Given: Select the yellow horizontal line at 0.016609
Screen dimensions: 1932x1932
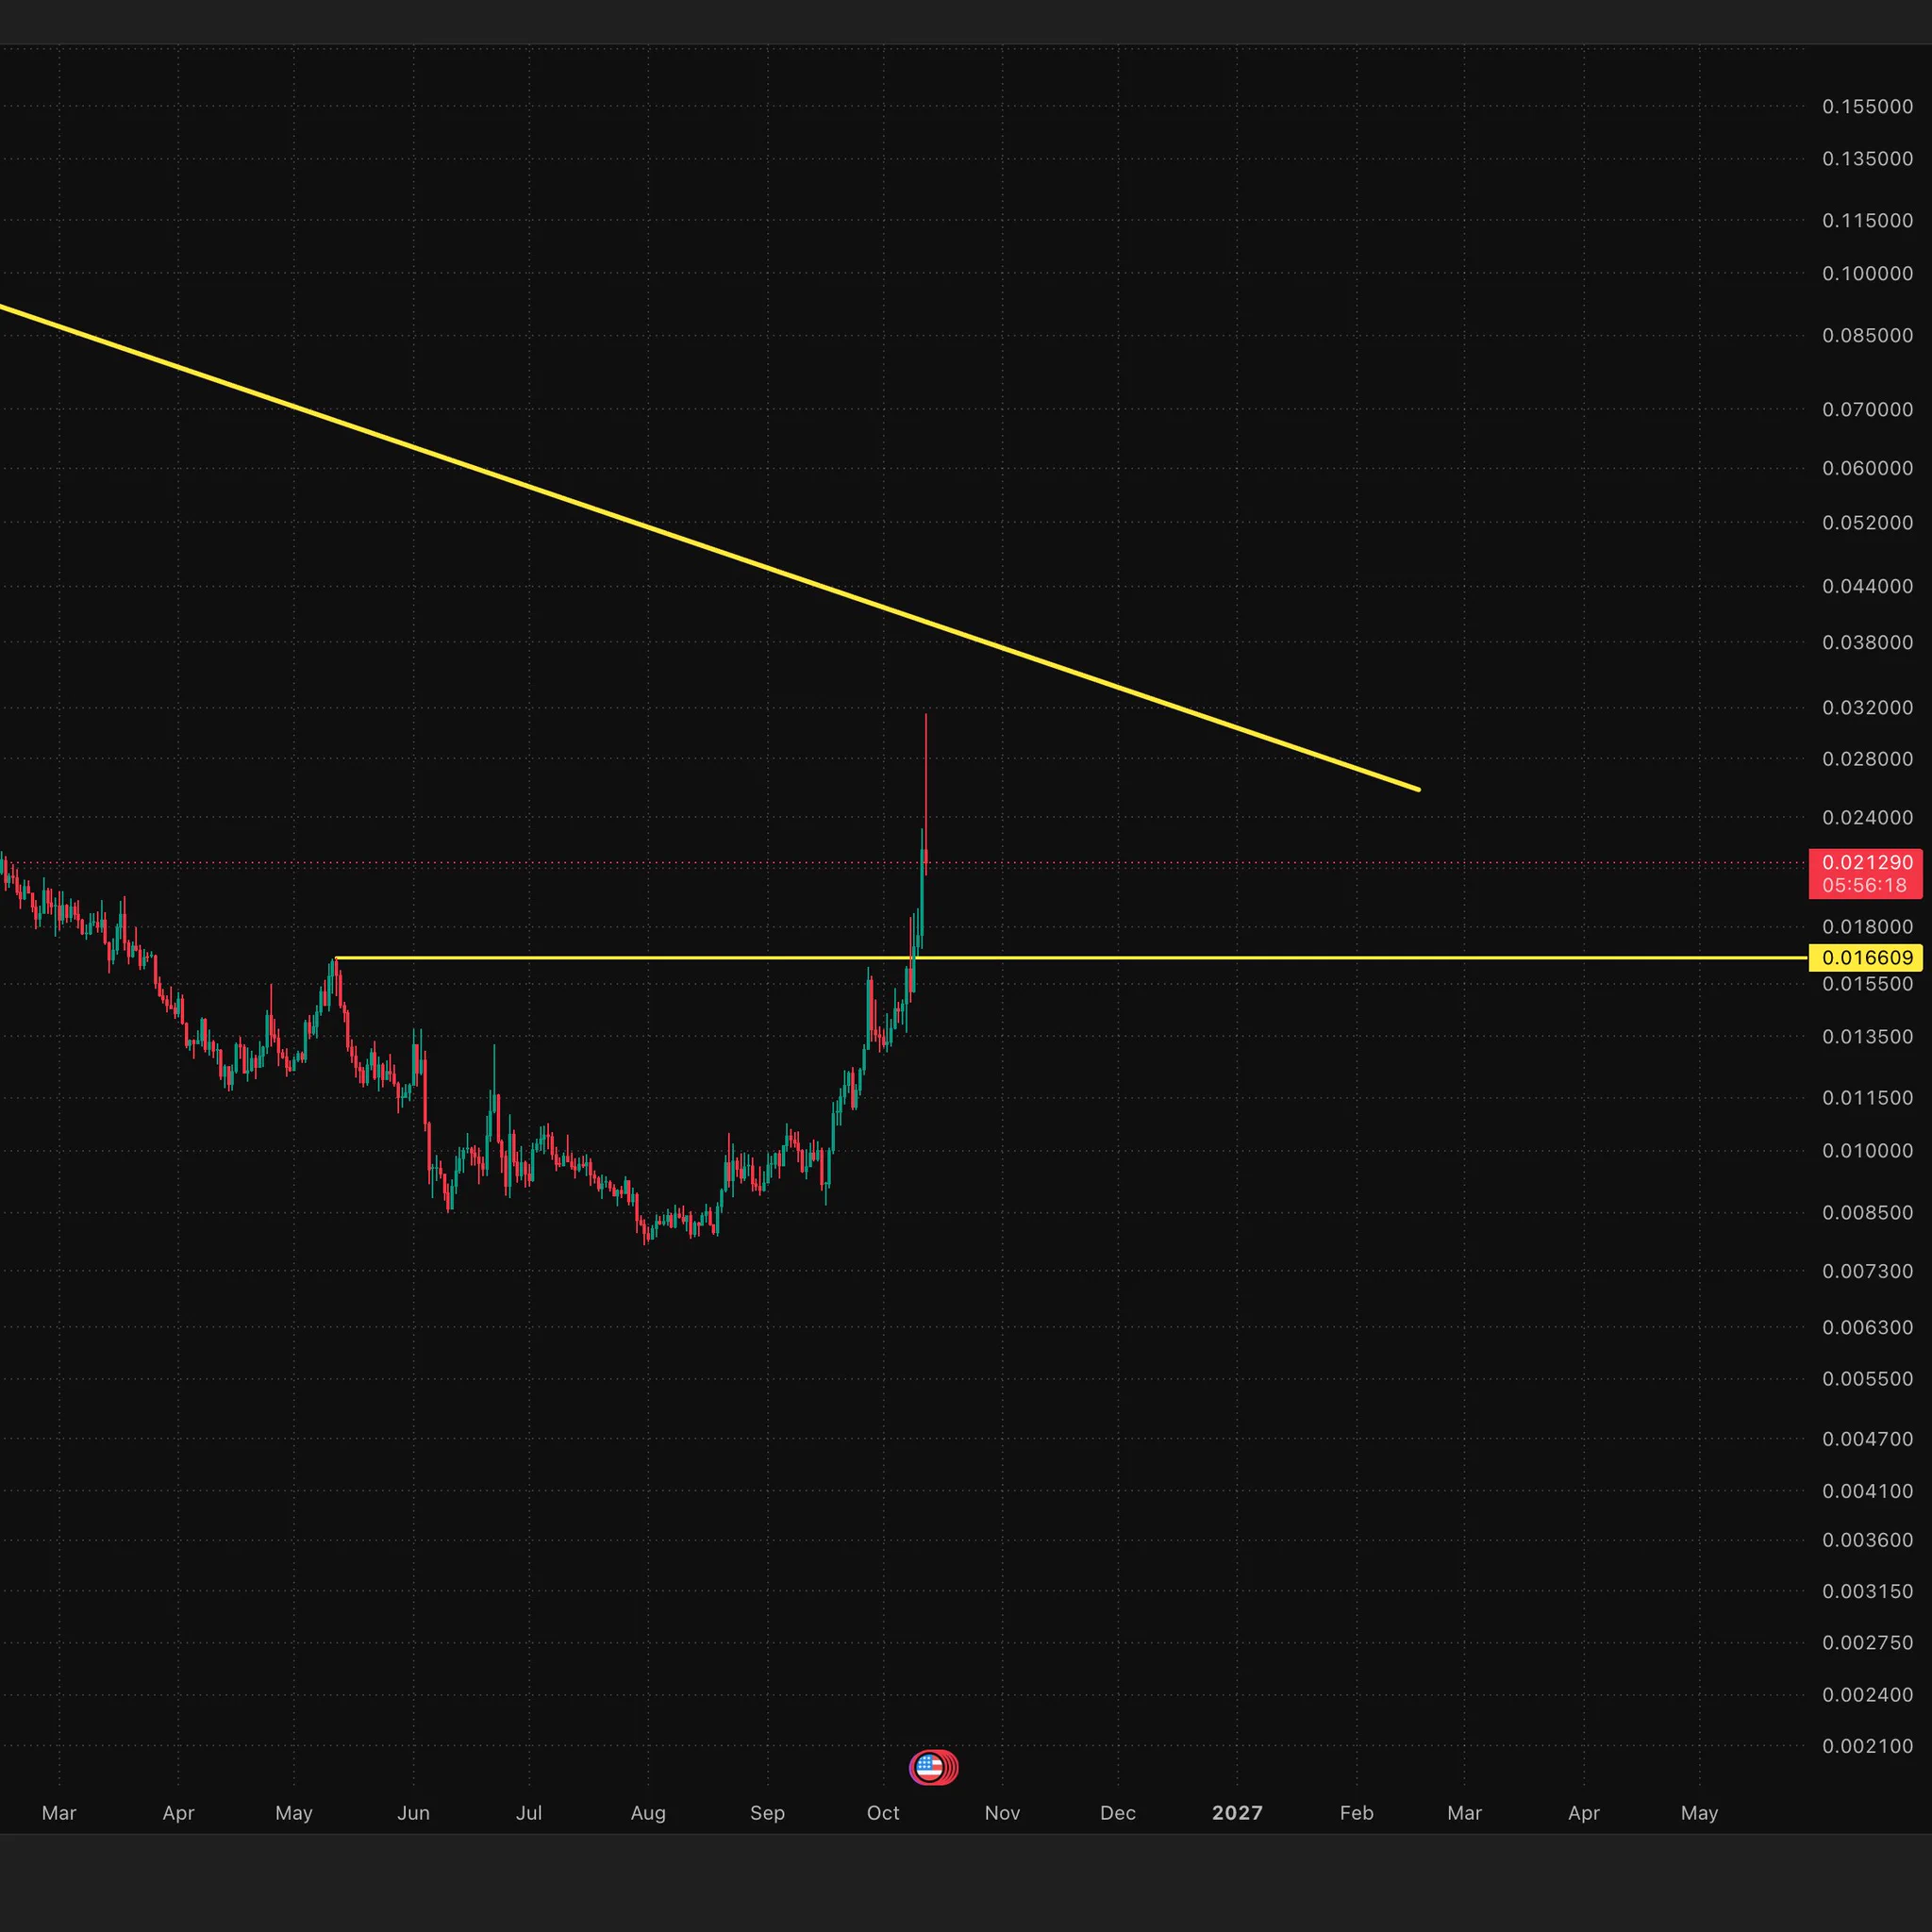Looking at the screenshot, I should tap(1072, 958).
